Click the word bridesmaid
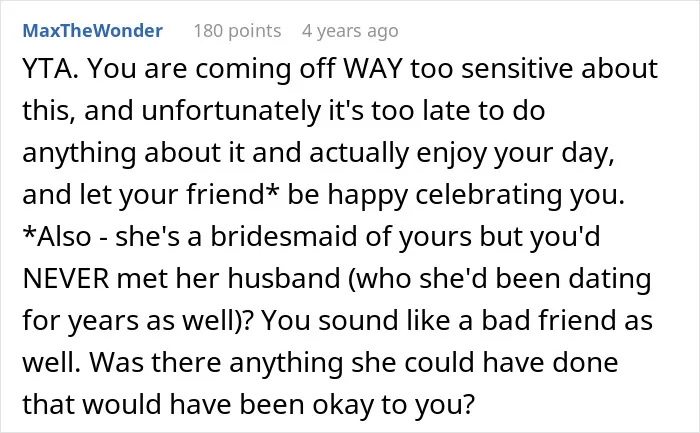This screenshot has width=700, height=433. [x=284, y=237]
